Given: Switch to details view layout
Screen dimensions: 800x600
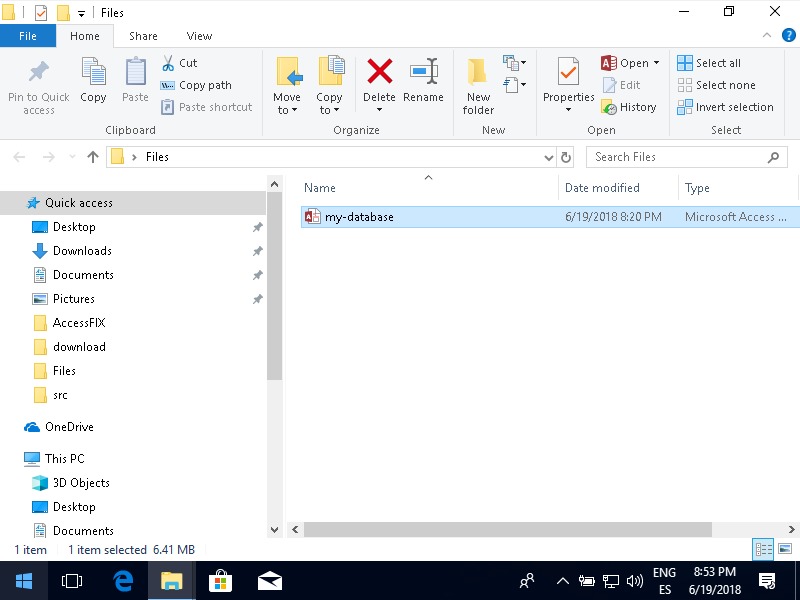Looking at the screenshot, I should 764,549.
